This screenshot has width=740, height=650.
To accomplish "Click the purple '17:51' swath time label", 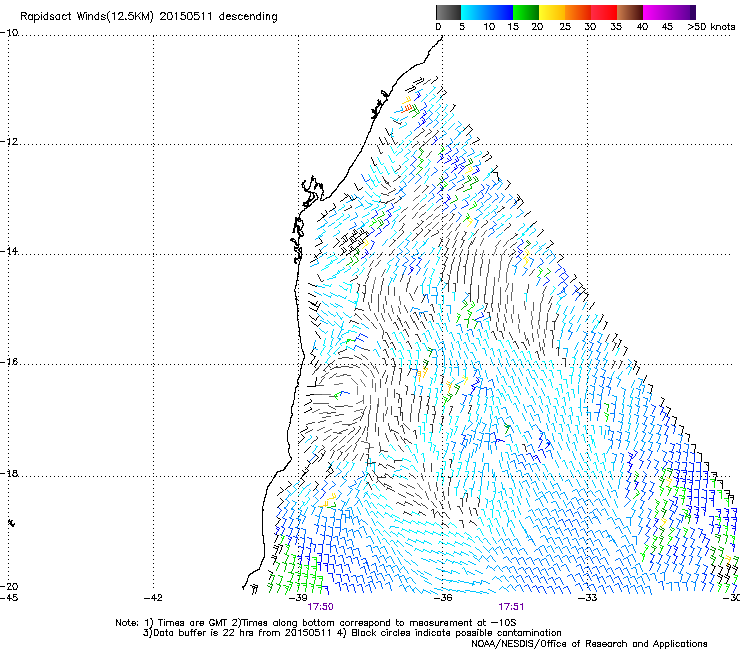I will coord(512,607).
